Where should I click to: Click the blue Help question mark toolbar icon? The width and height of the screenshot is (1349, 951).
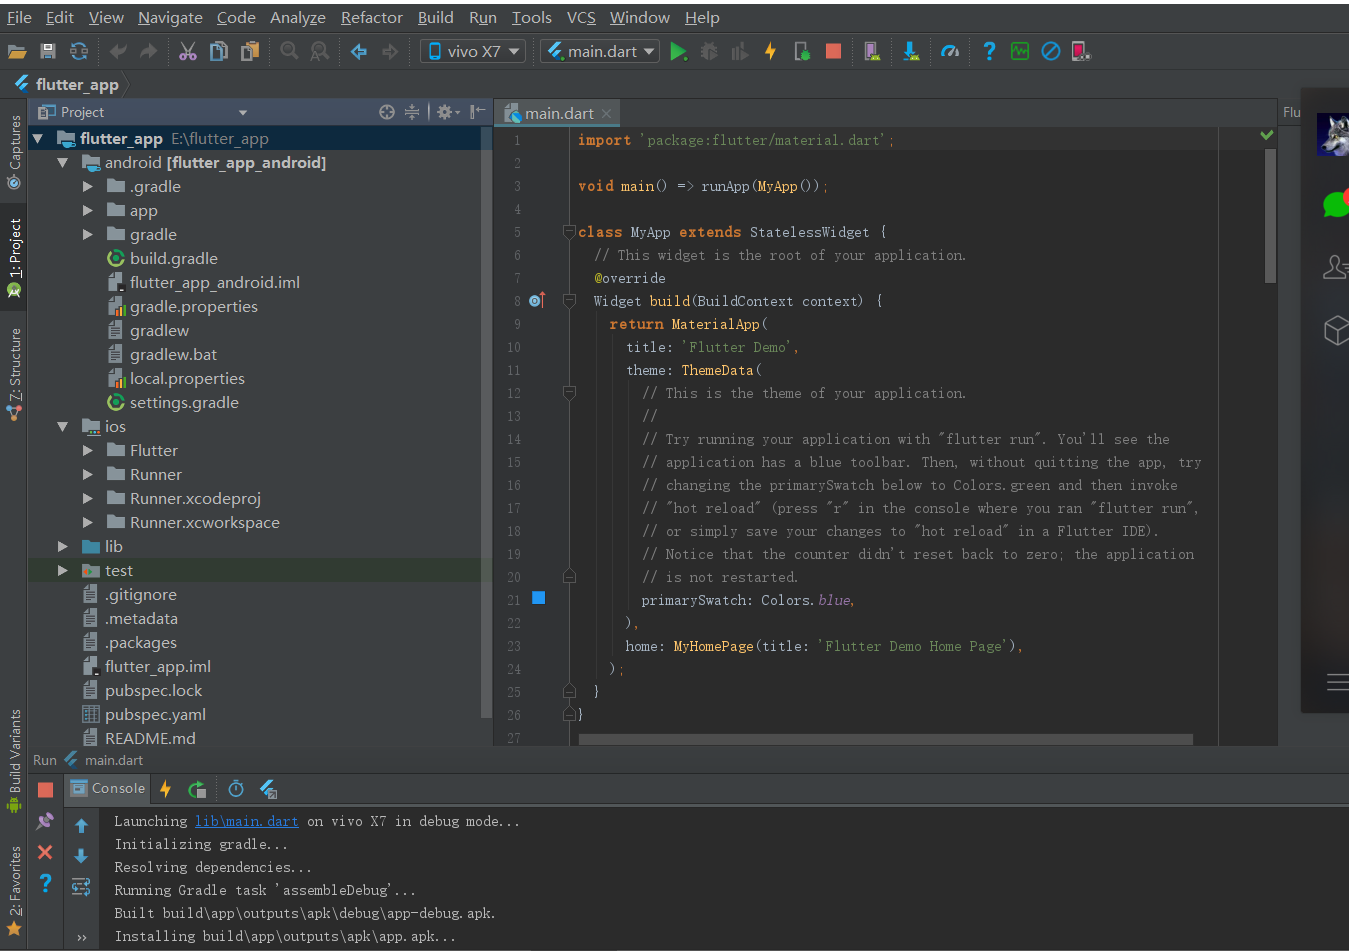tap(989, 51)
